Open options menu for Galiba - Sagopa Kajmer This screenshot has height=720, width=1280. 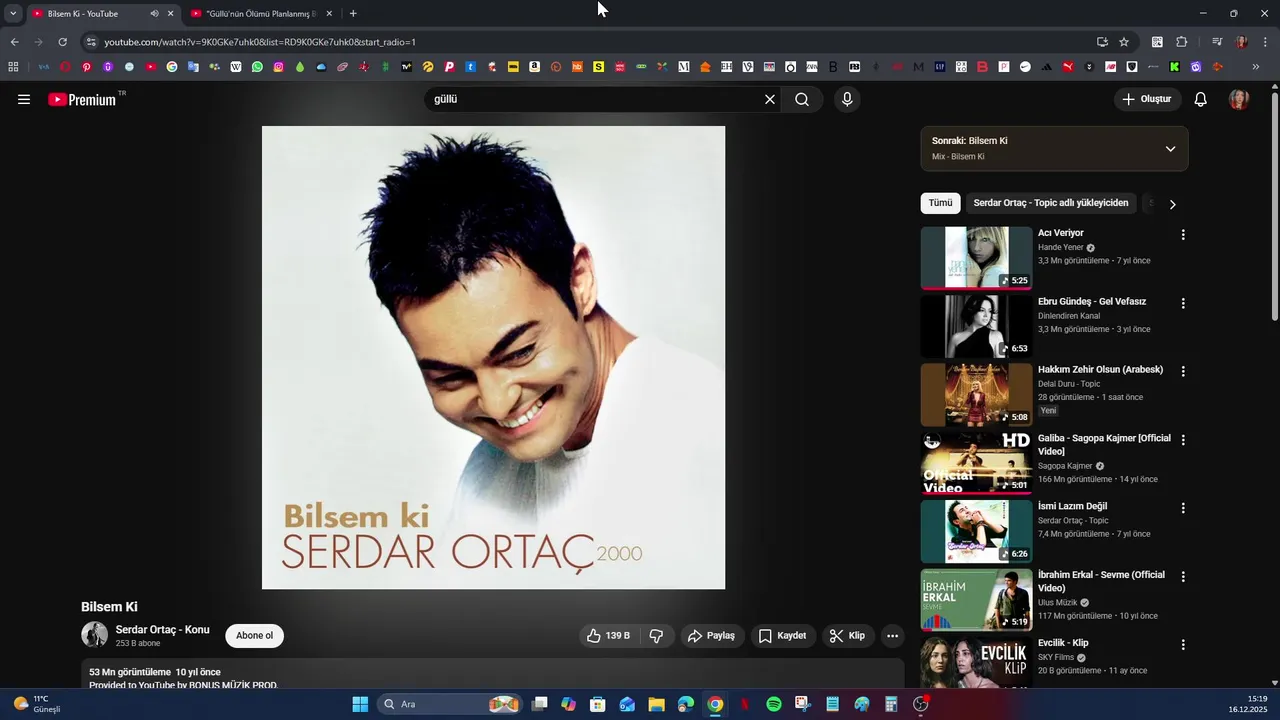1183,440
